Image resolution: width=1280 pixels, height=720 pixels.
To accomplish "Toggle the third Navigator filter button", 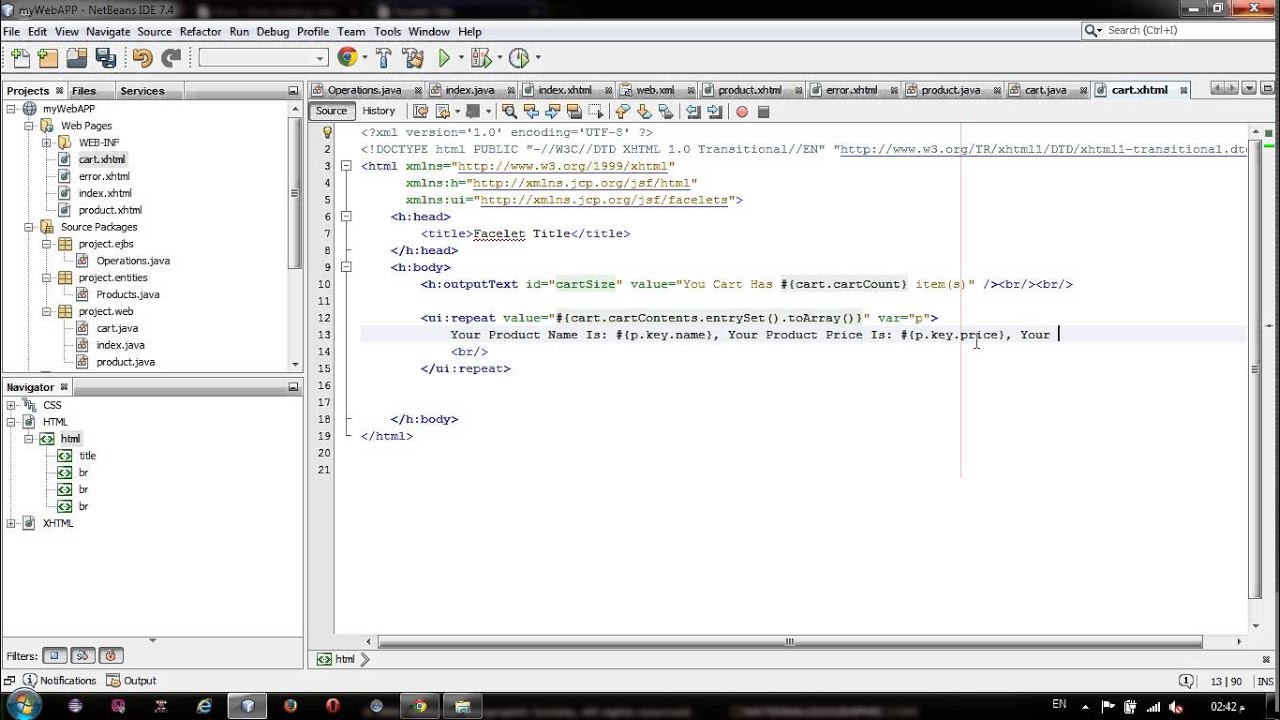I will (111, 656).
